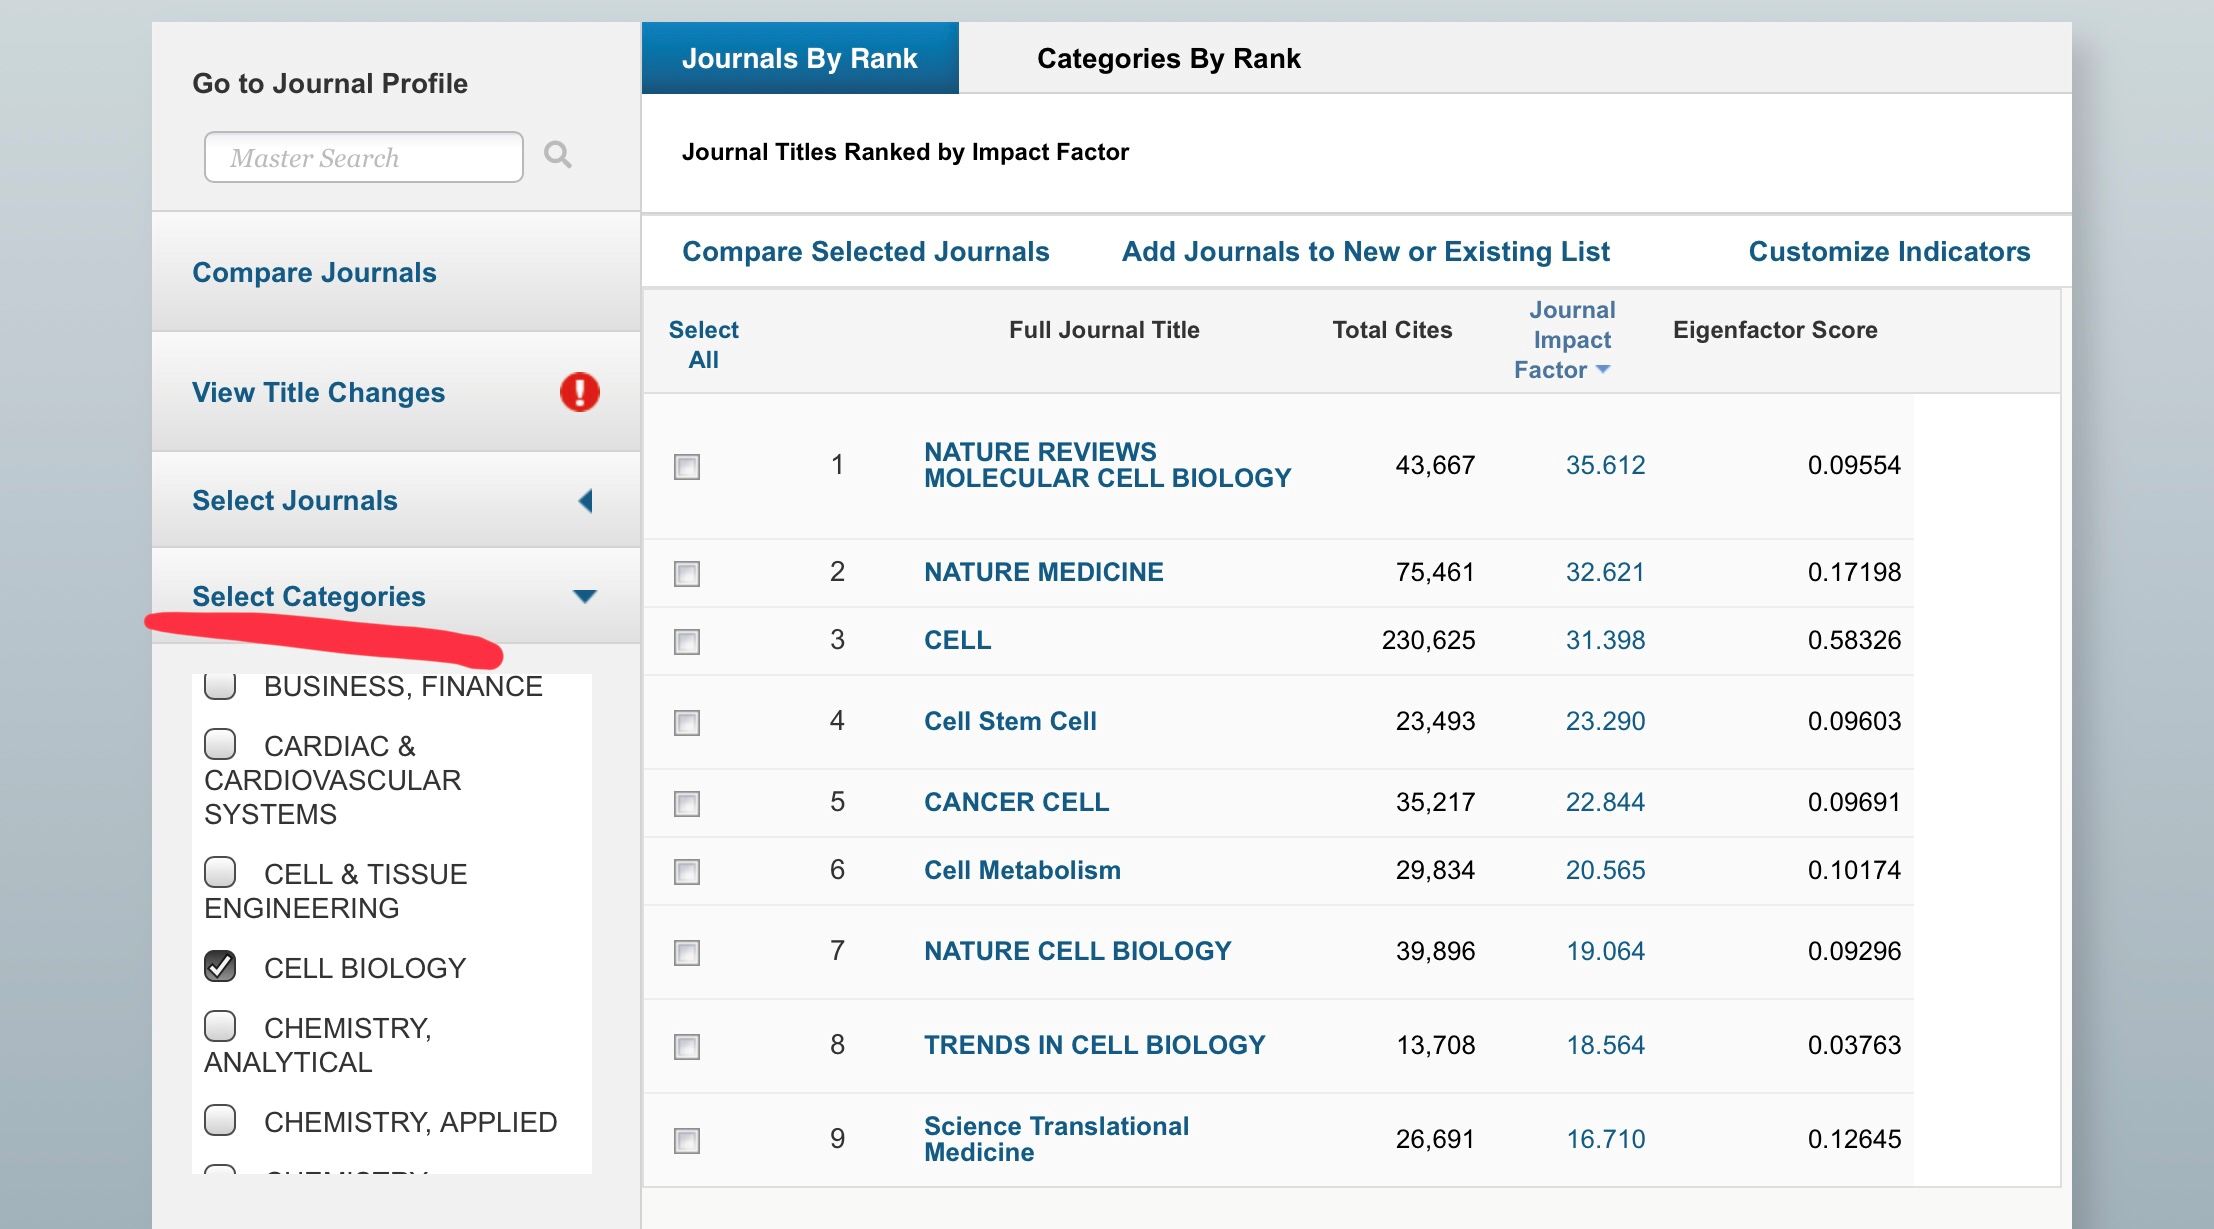2214x1229 pixels.
Task: Click the red alert icon beside View Title Changes
Action: pos(579,392)
